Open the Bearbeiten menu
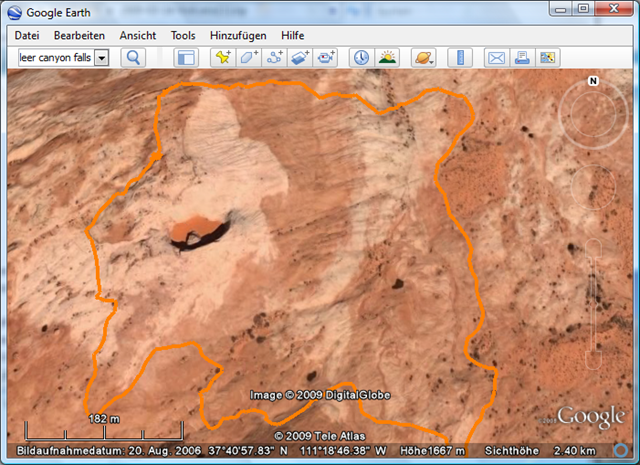640x465 pixels. click(x=79, y=35)
